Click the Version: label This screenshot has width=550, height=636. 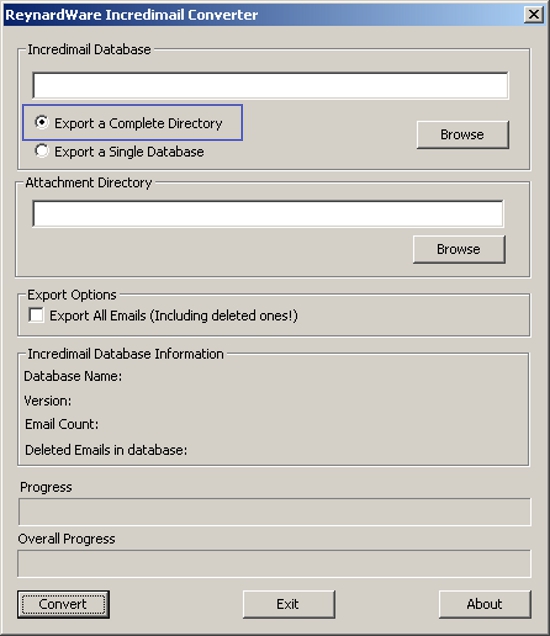(48, 401)
